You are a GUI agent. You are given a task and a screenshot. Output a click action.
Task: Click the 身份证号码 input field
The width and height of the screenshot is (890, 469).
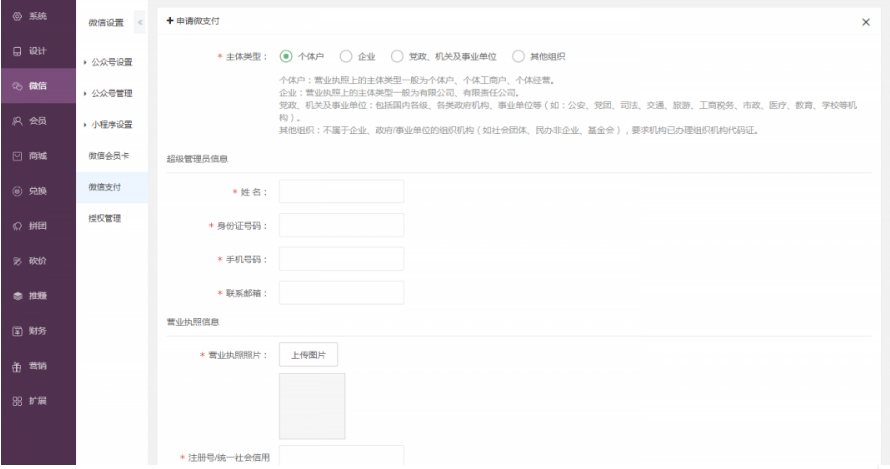point(341,225)
